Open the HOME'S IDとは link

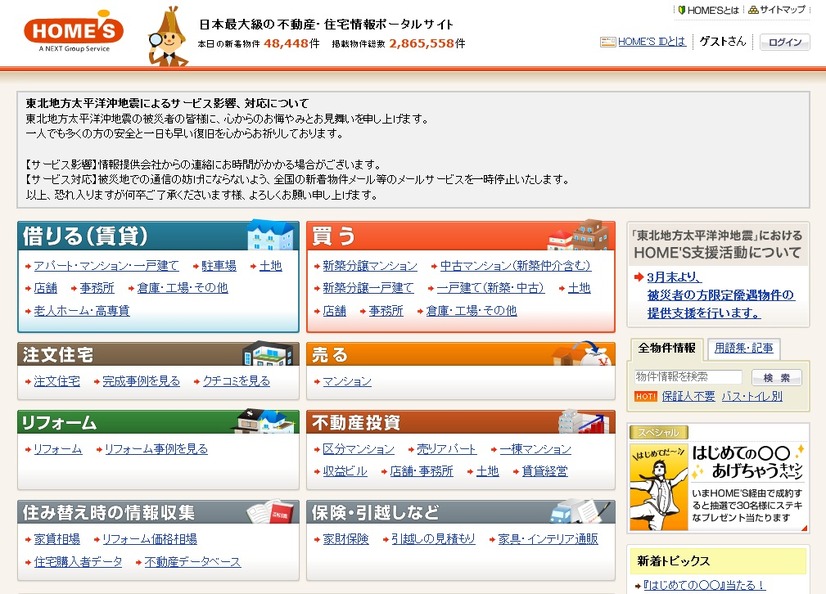[x=652, y=42]
